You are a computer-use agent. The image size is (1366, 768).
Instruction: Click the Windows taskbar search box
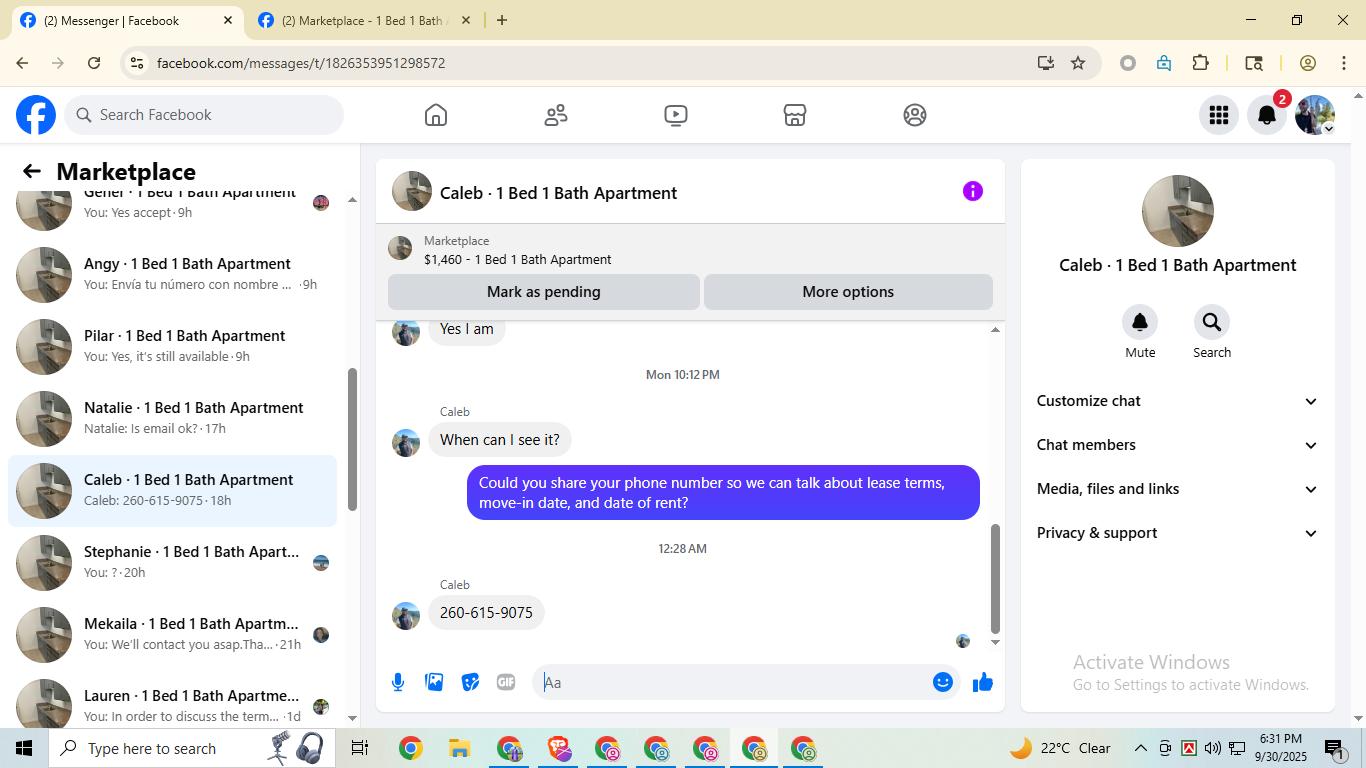tap(190, 748)
